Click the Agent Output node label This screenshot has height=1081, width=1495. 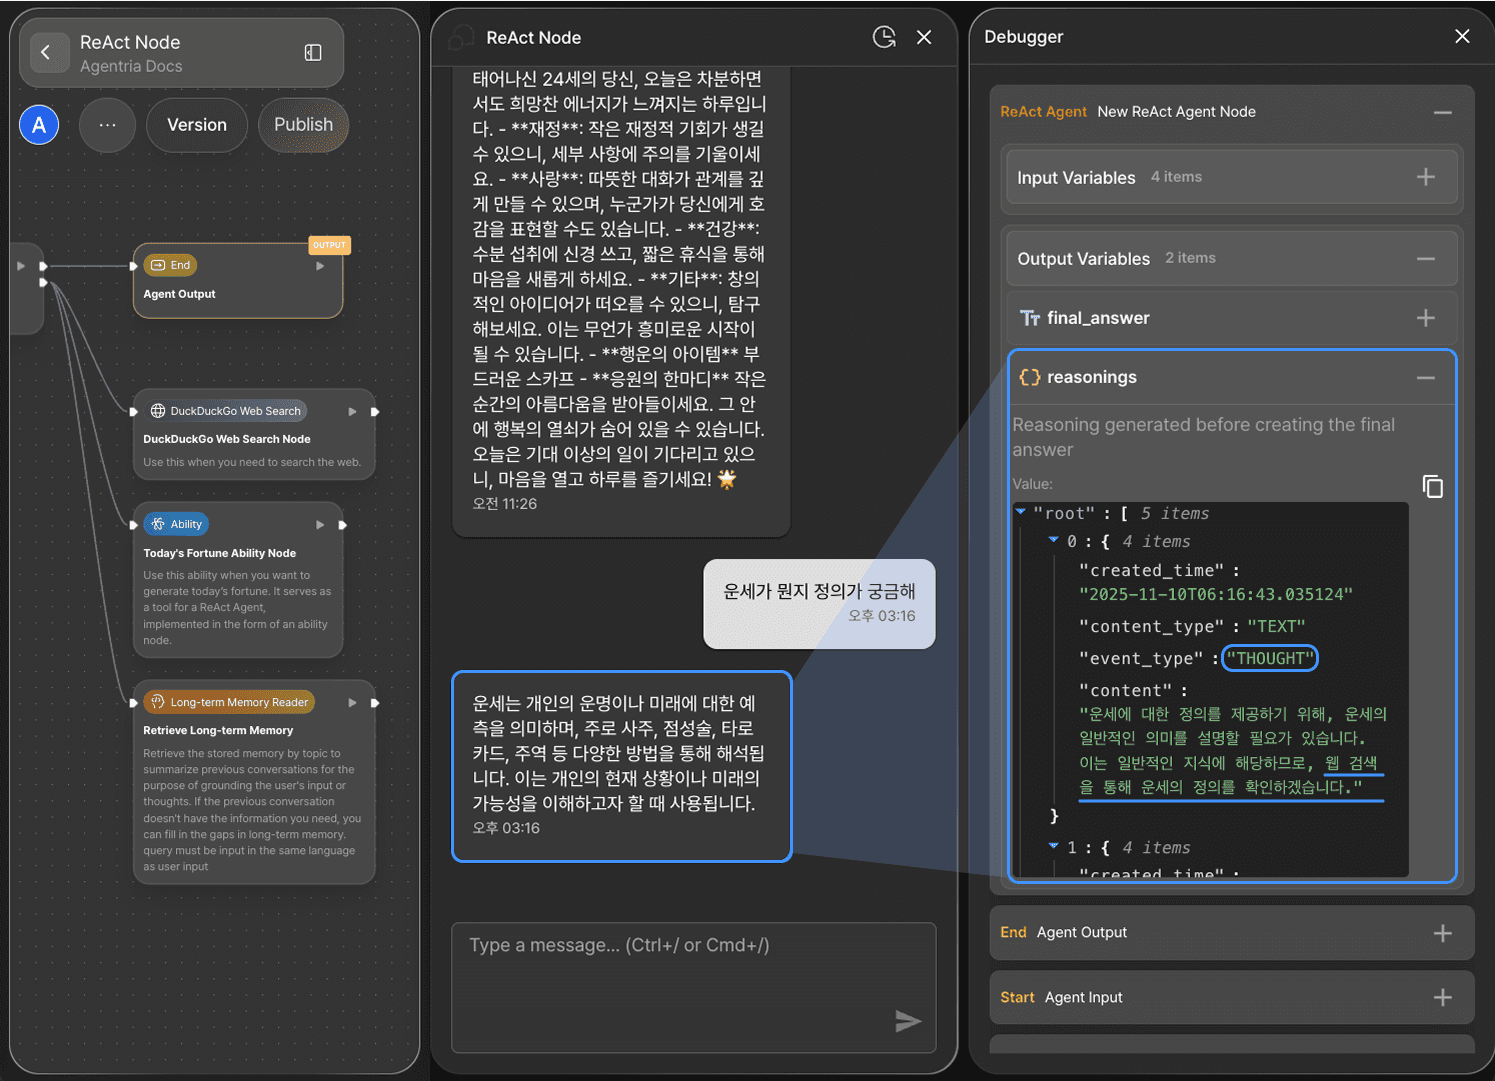[179, 294]
